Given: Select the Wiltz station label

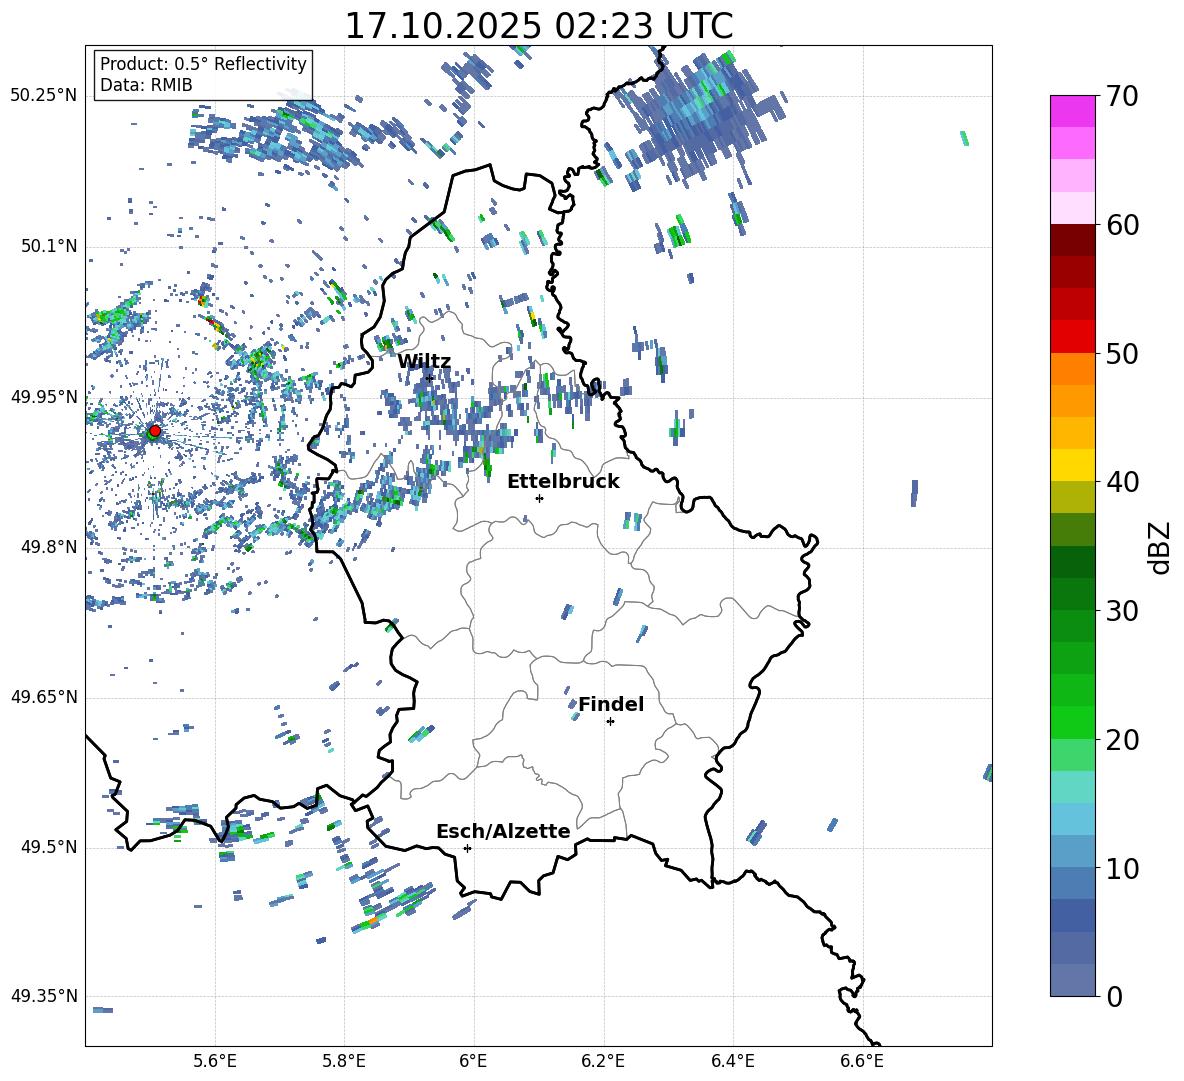Looking at the screenshot, I should (x=424, y=361).
